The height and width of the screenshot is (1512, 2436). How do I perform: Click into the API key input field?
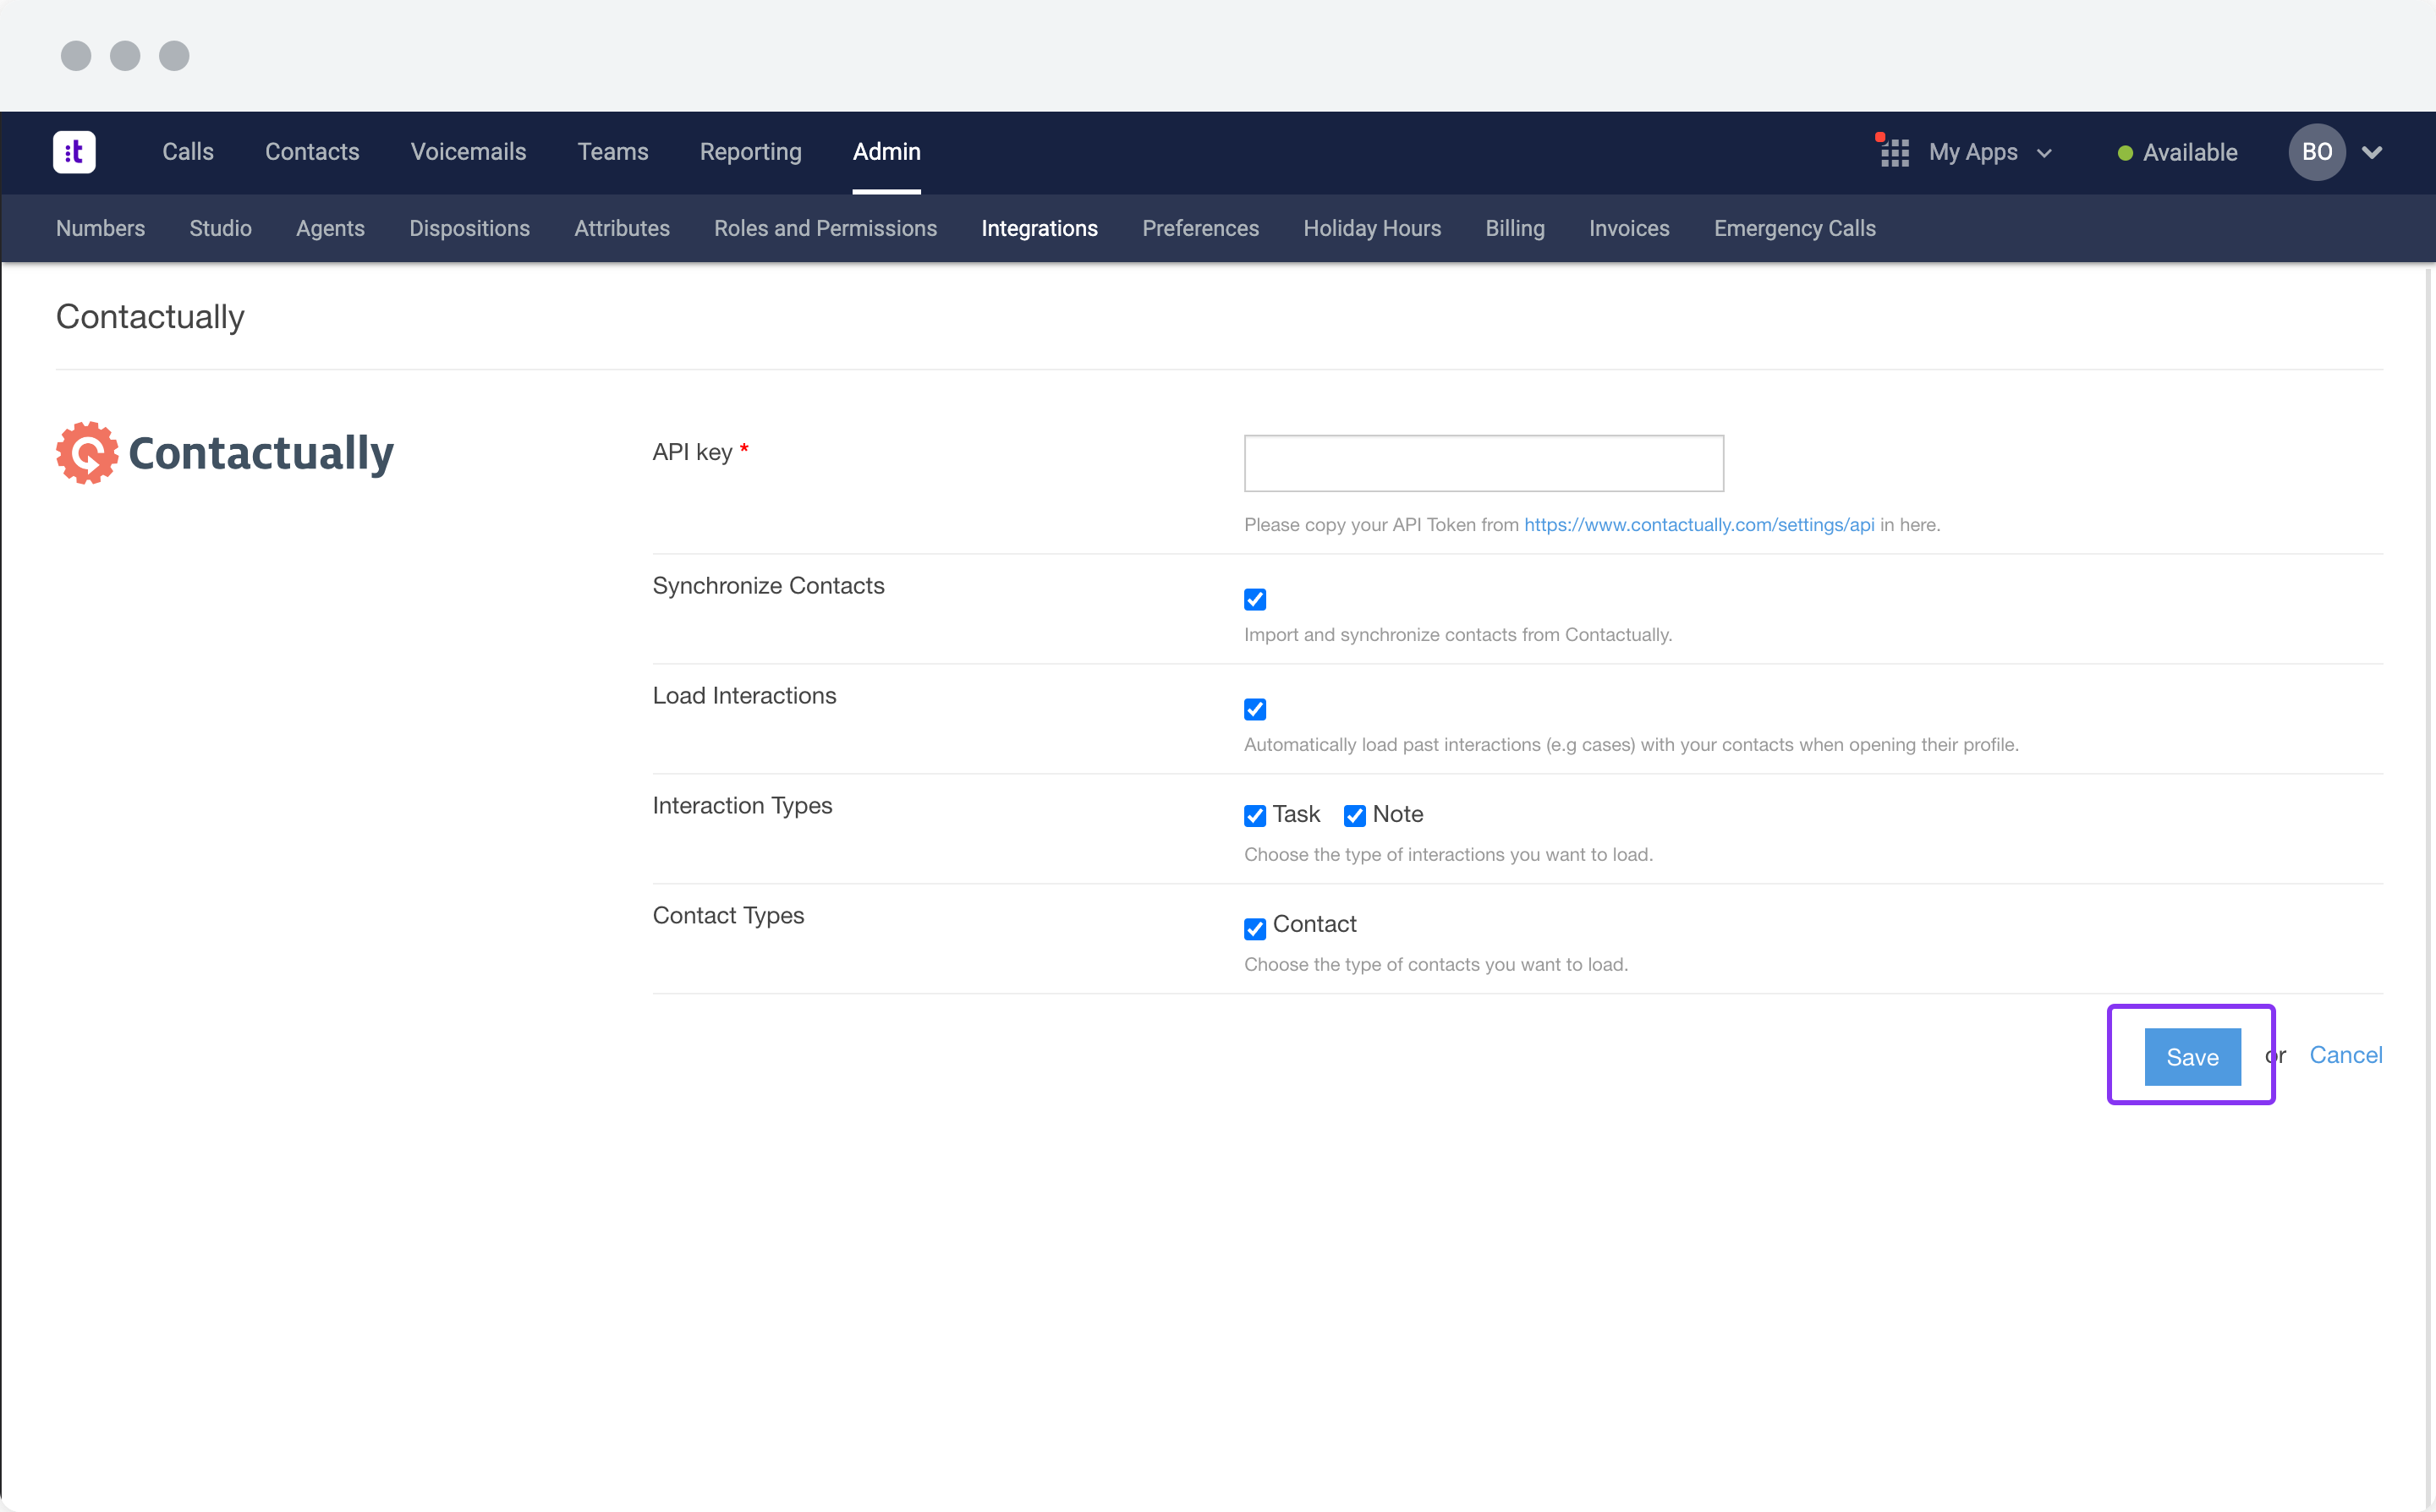(1483, 462)
